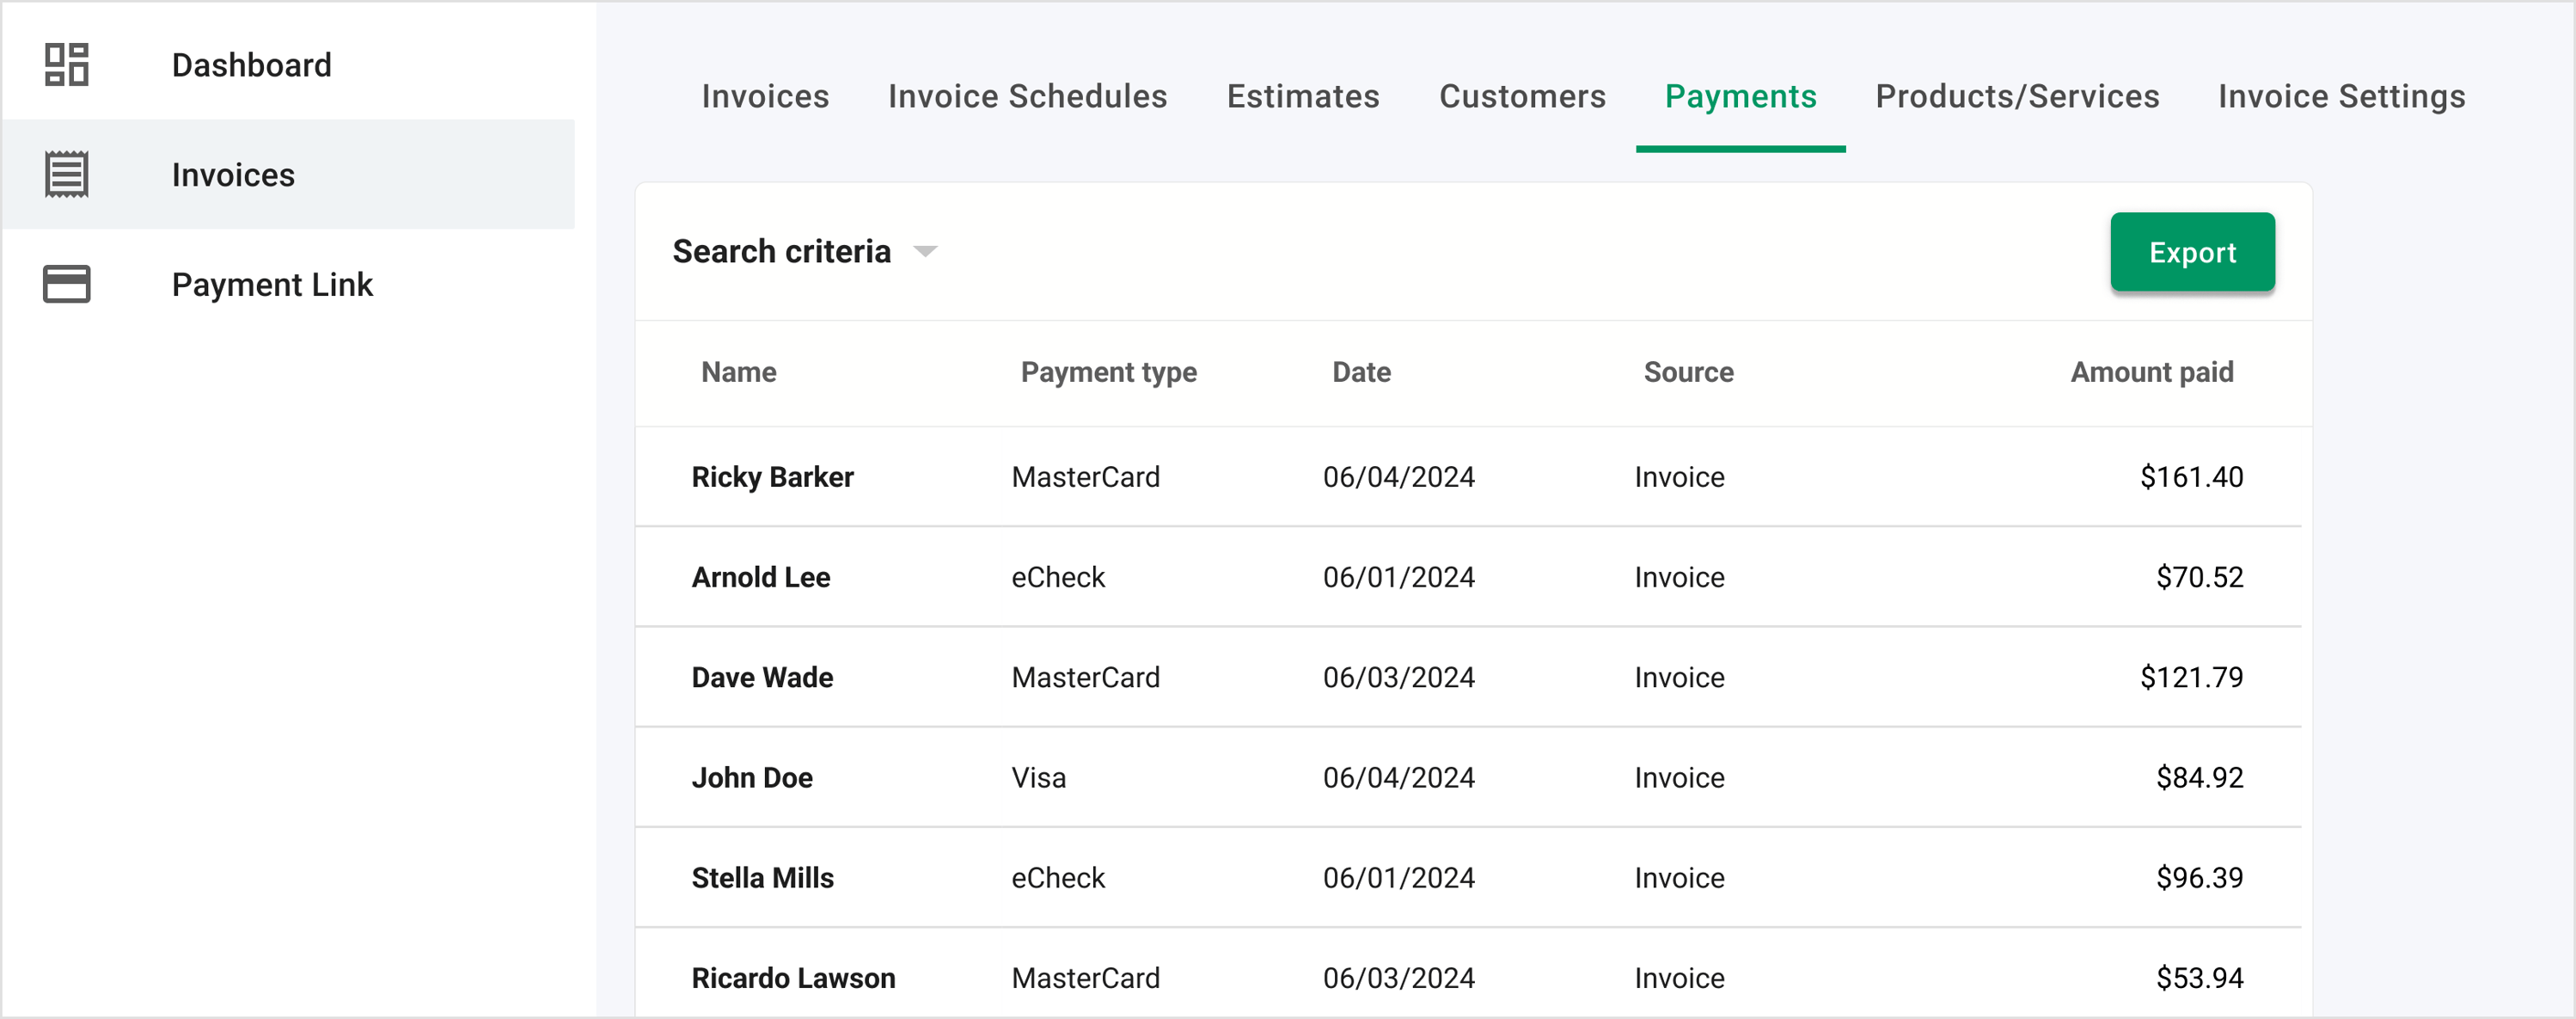Click the Invoices receipt icon in sidebar
The width and height of the screenshot is (2576, 1019).
[x=67, y=175]
